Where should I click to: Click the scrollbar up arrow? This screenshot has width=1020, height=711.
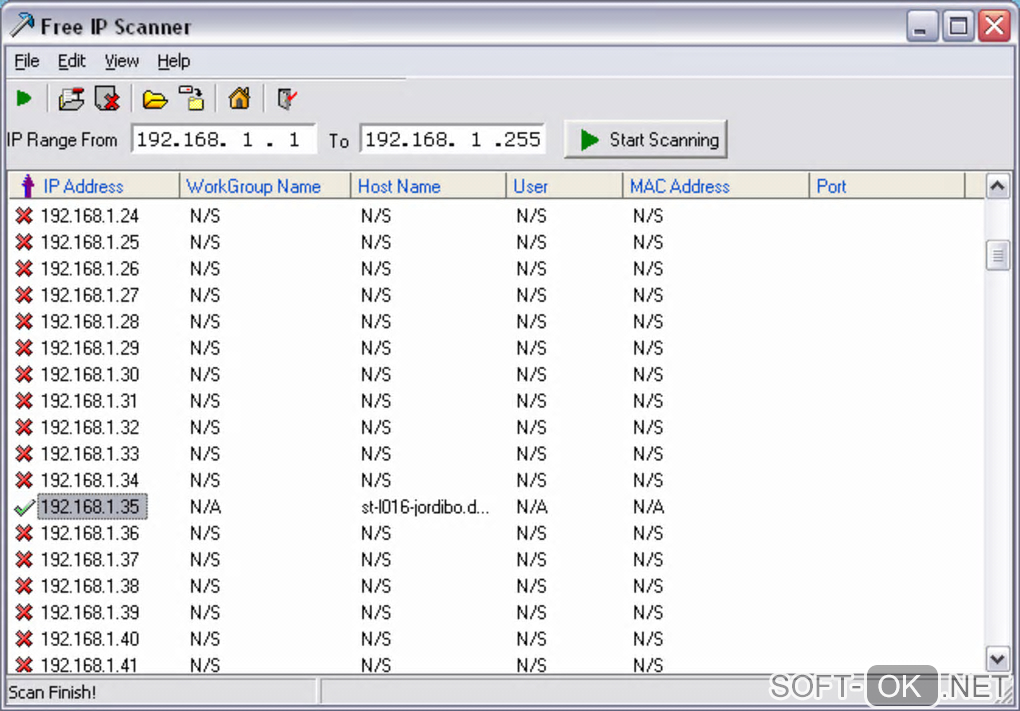[x=997, y=186]
